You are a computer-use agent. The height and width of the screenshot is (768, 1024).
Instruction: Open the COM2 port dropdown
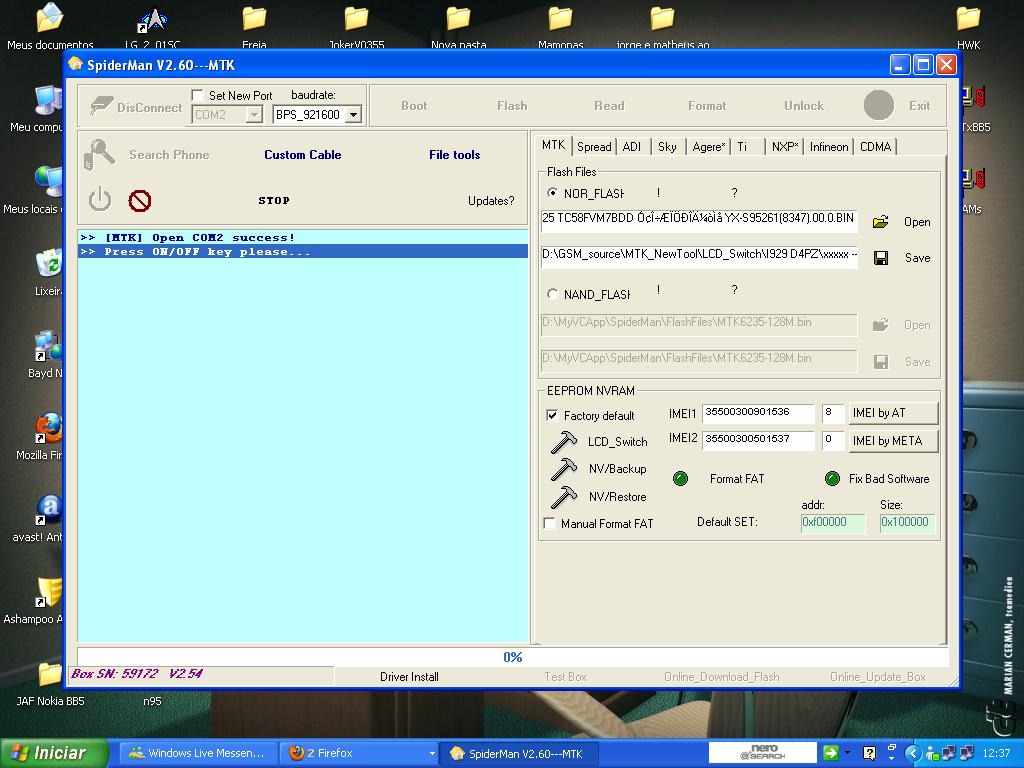pos(254,115)
